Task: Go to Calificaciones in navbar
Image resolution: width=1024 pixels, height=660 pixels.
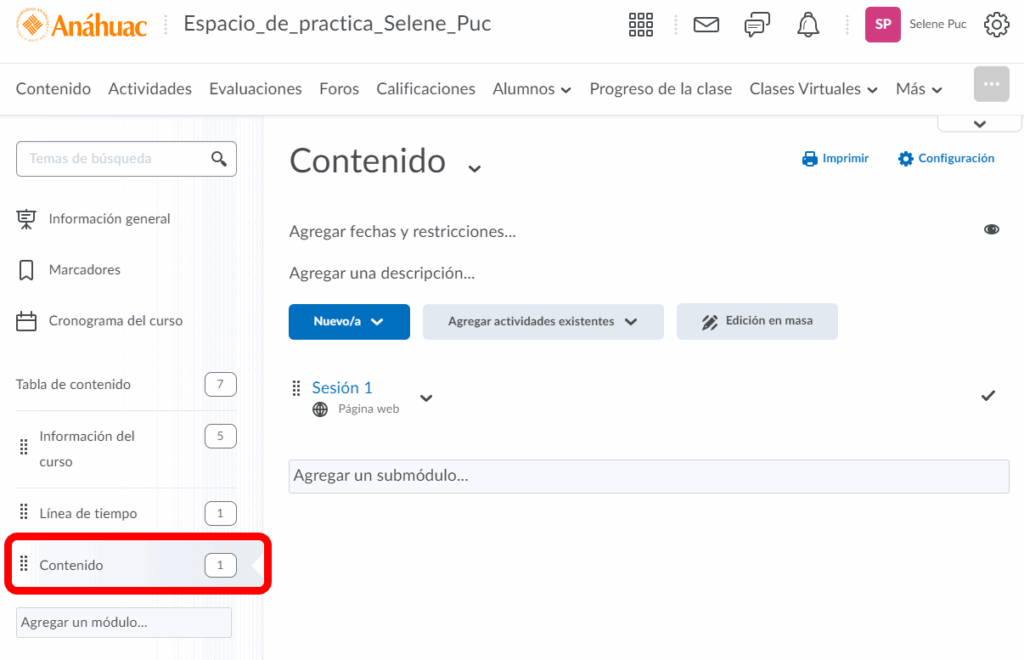Action: coord(425,89)
